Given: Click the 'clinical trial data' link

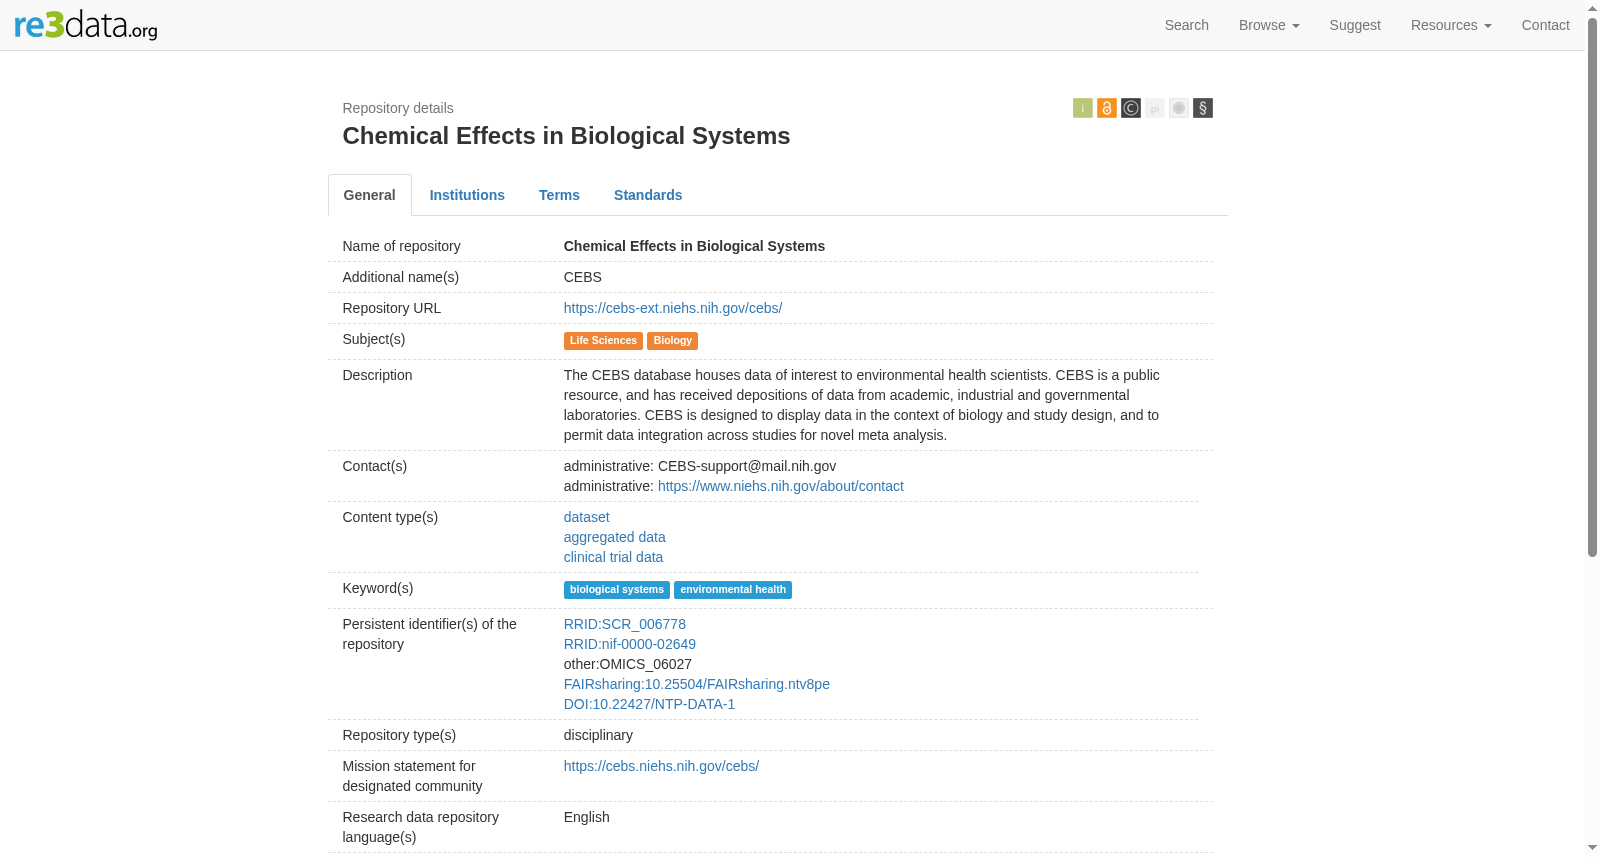Looking at the screenshot, I should click(x=613, y=557).
